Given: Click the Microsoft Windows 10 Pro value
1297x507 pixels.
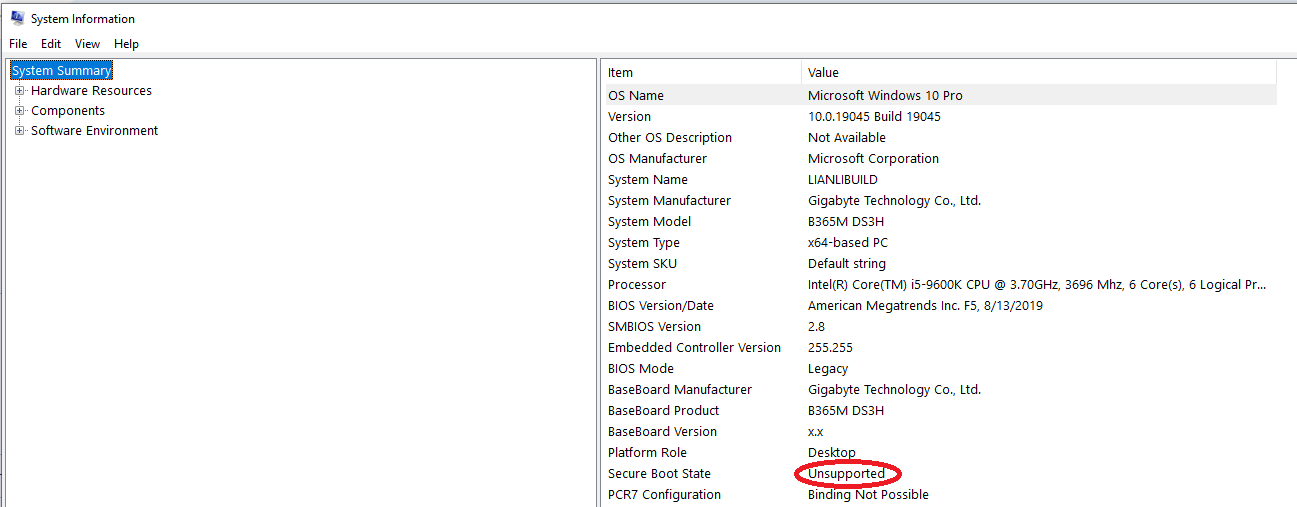Looking at the screenshot, I should 885,96.
